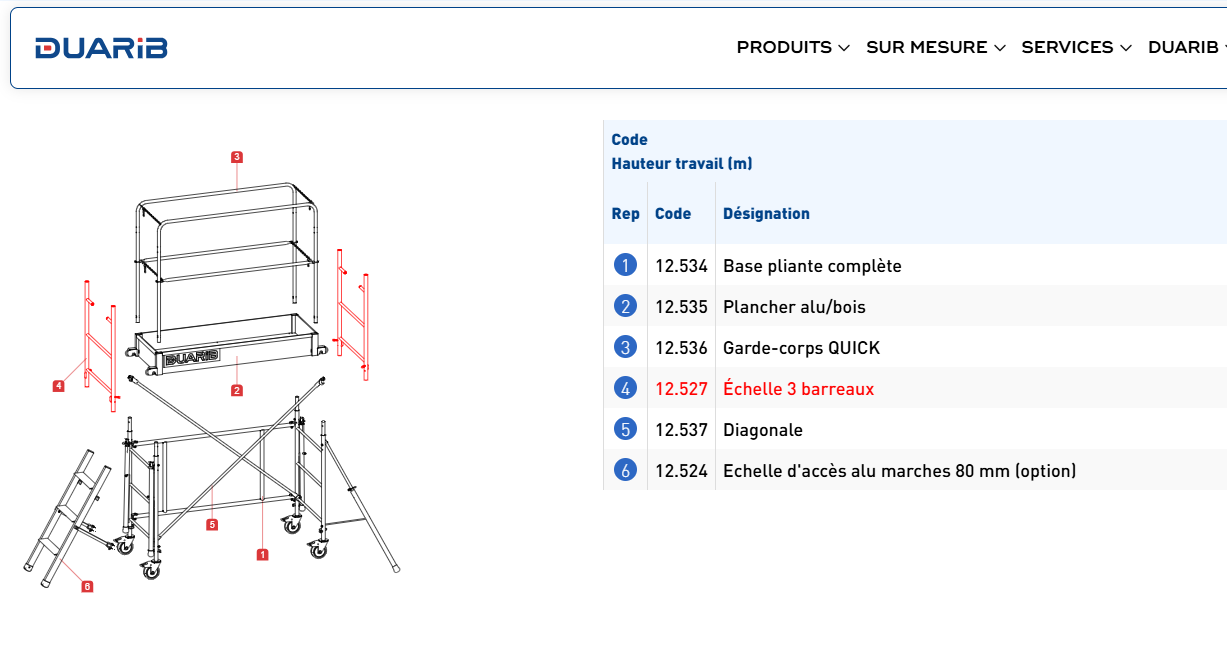The height and width of the screenshot is (650, 1227).
Task: Click red marker 5 on the diagonal
Action: pyautogui.click(x=212, y=524)
